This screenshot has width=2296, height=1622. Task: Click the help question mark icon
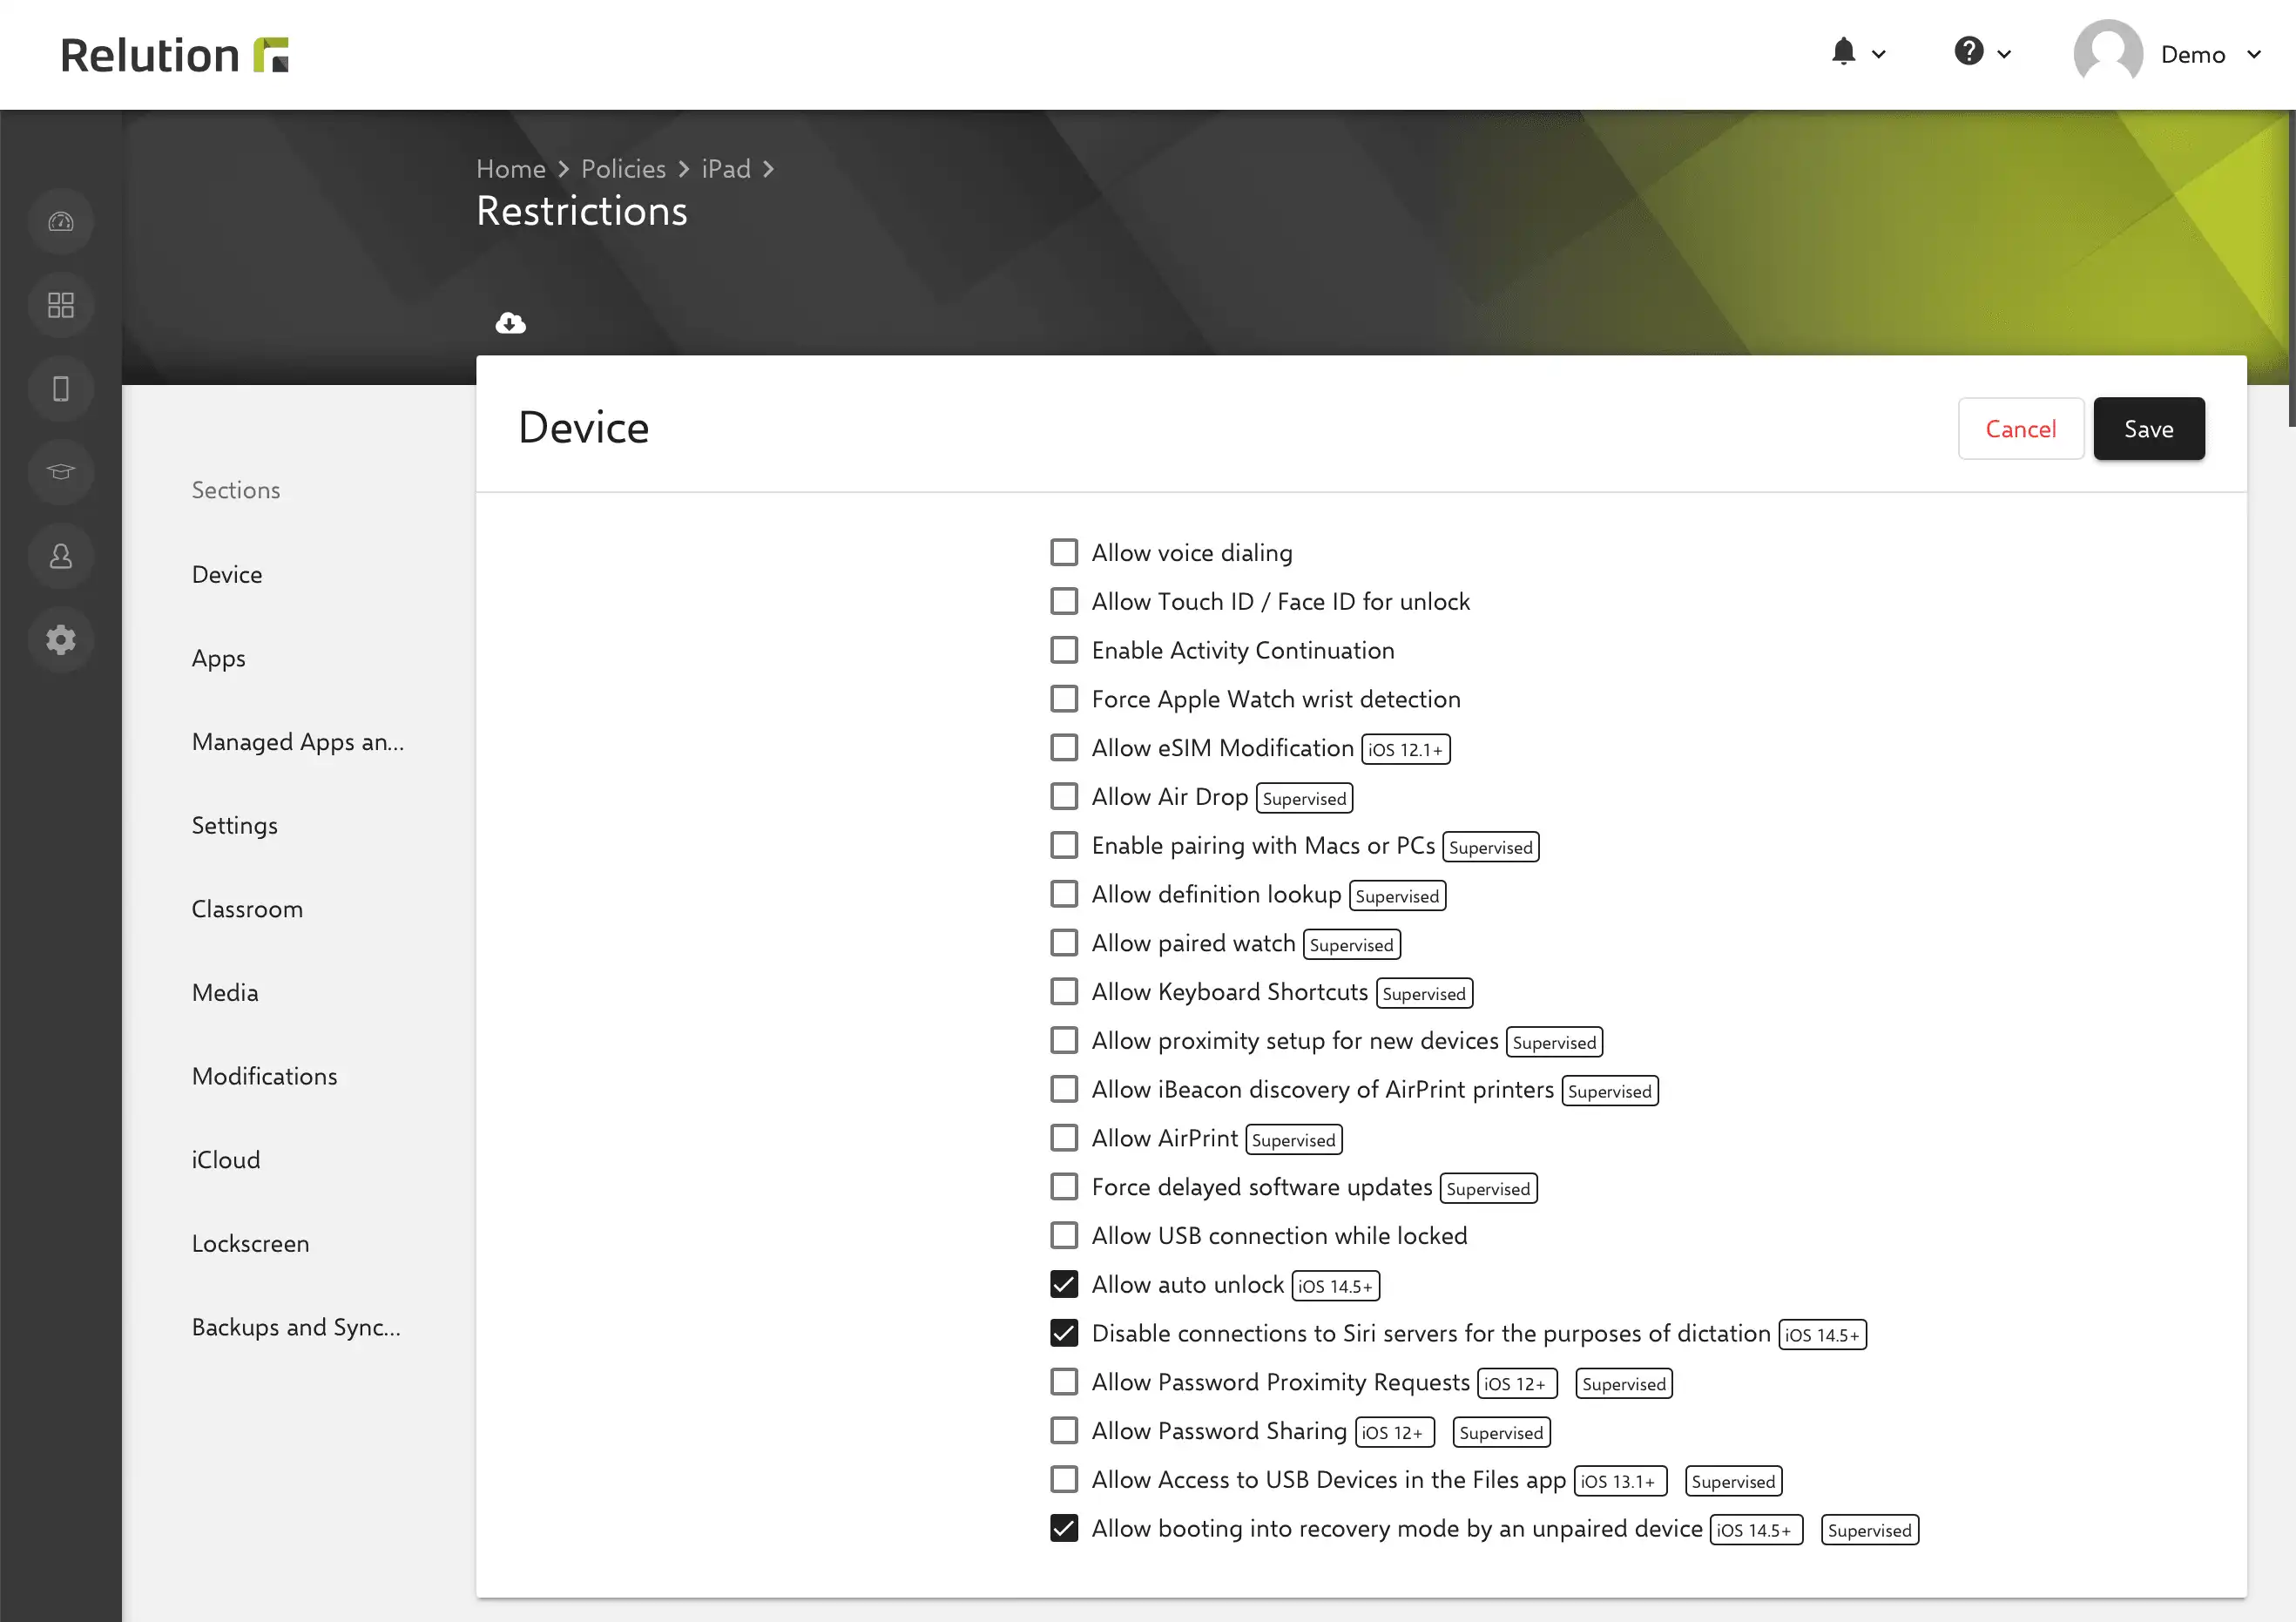pos(1968,51)
